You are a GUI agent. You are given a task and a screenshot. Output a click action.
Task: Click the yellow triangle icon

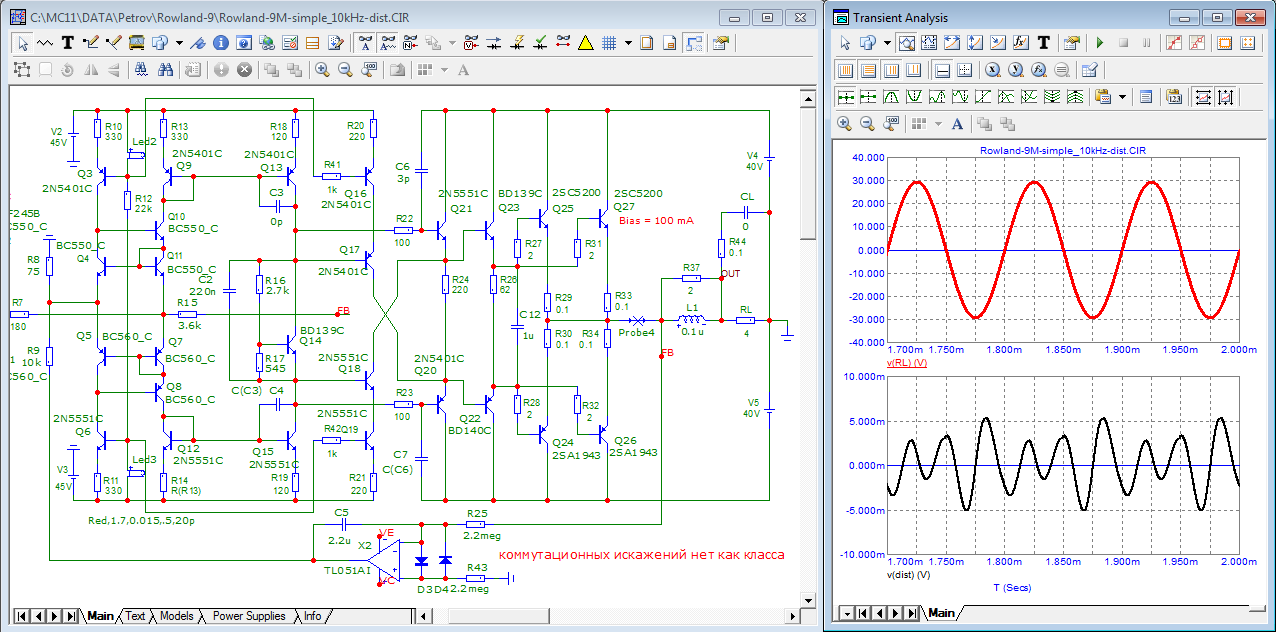coord(585,43)
